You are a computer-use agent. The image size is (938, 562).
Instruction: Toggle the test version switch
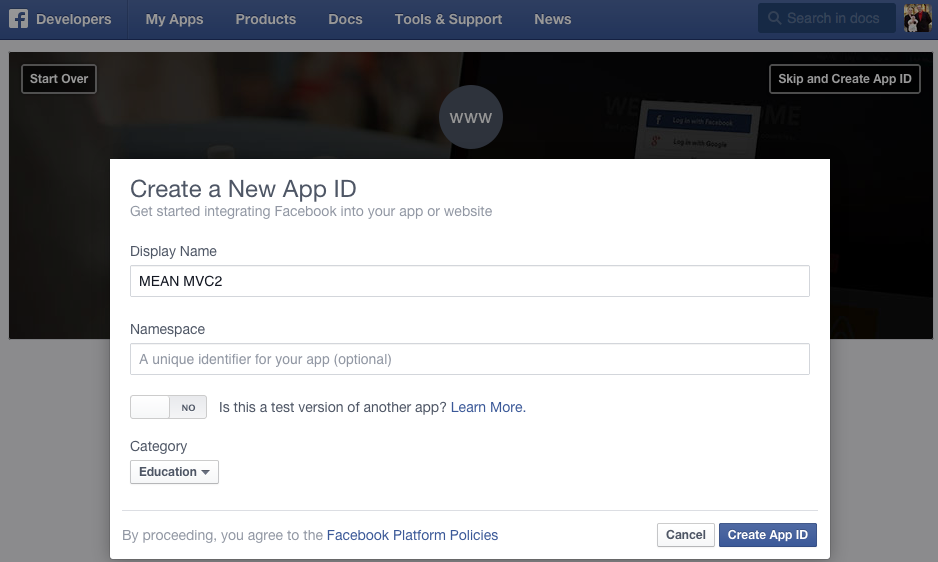[168, 407]
